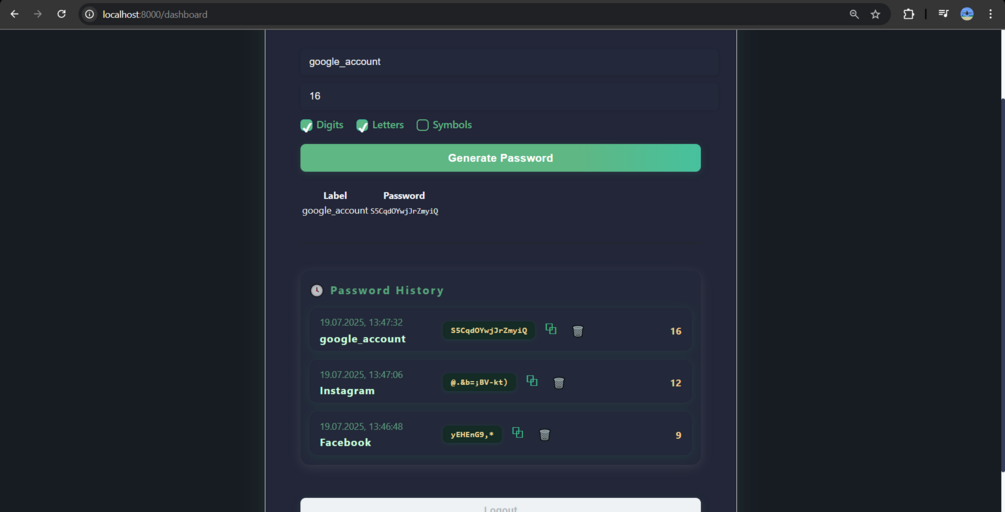Click generated password in result table
This screenshot has height=512, width=1005.
[x=404, y=211]
